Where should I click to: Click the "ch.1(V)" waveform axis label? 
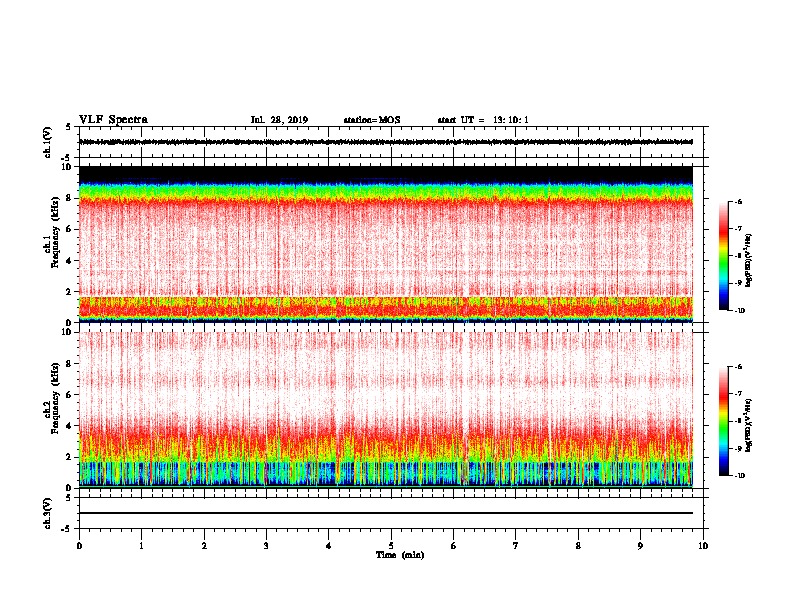(x=47, y=142)
